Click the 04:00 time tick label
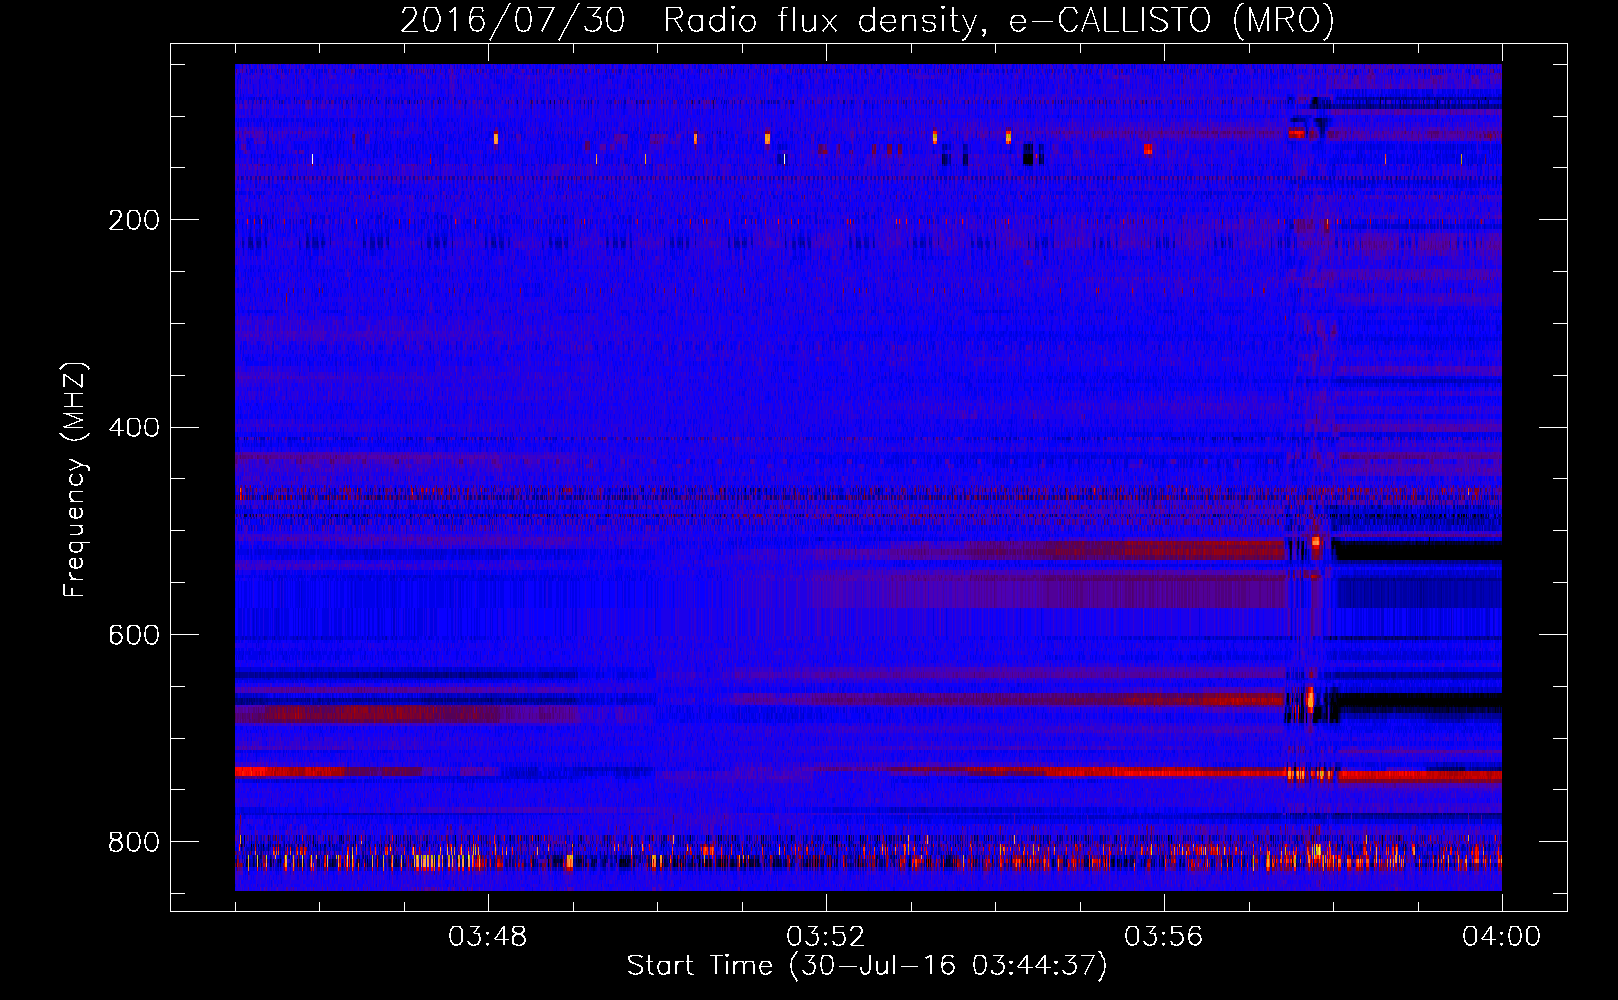Image resolution: width=1618 pixels, height=1000 pixels. click(1501, 937)
